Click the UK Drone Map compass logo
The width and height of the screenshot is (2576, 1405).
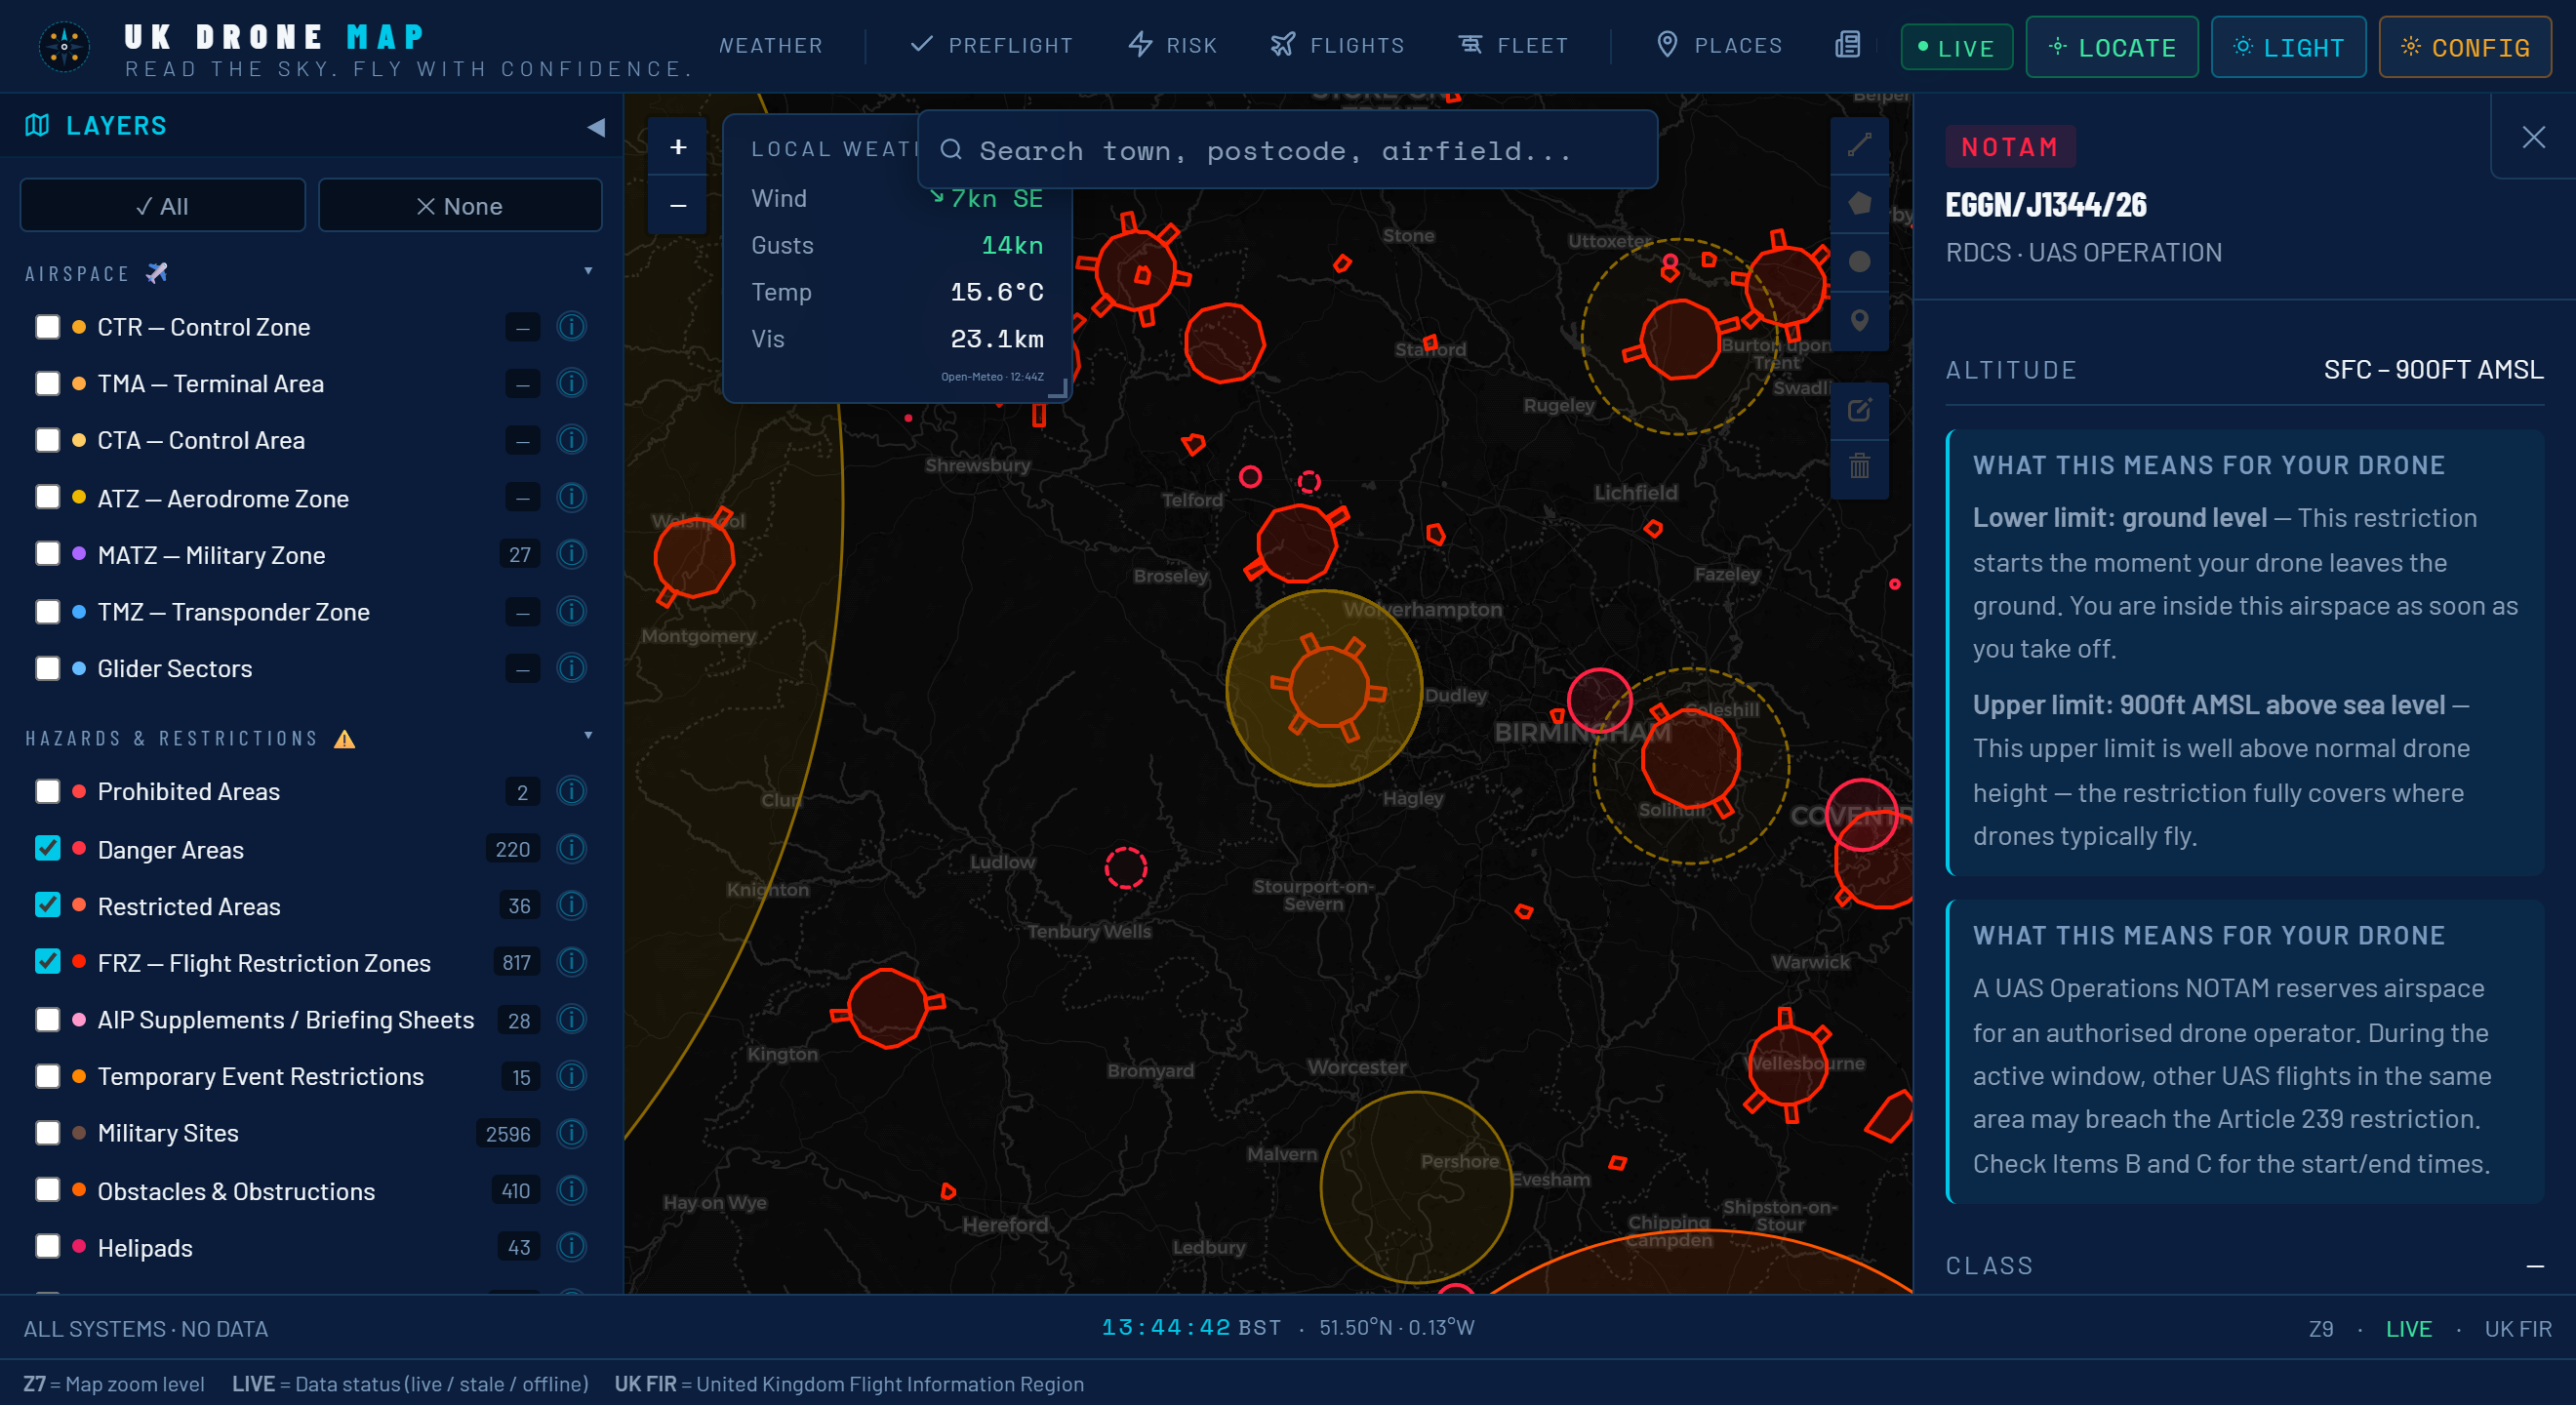pos(64,46)
